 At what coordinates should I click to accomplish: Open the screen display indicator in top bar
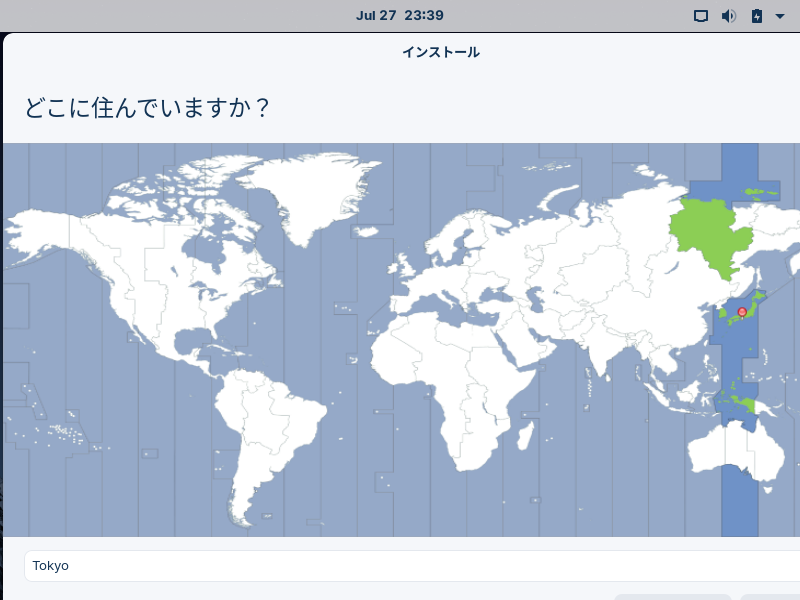click(x=701, y=16)
